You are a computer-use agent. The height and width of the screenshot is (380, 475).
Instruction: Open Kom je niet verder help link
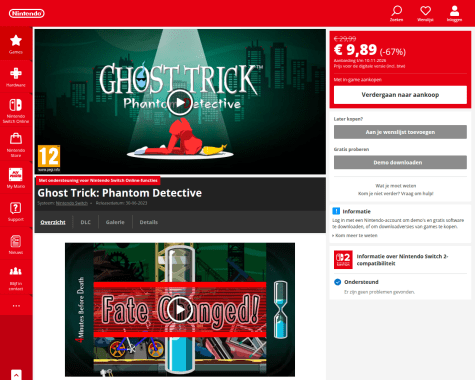tap(396, 193)
